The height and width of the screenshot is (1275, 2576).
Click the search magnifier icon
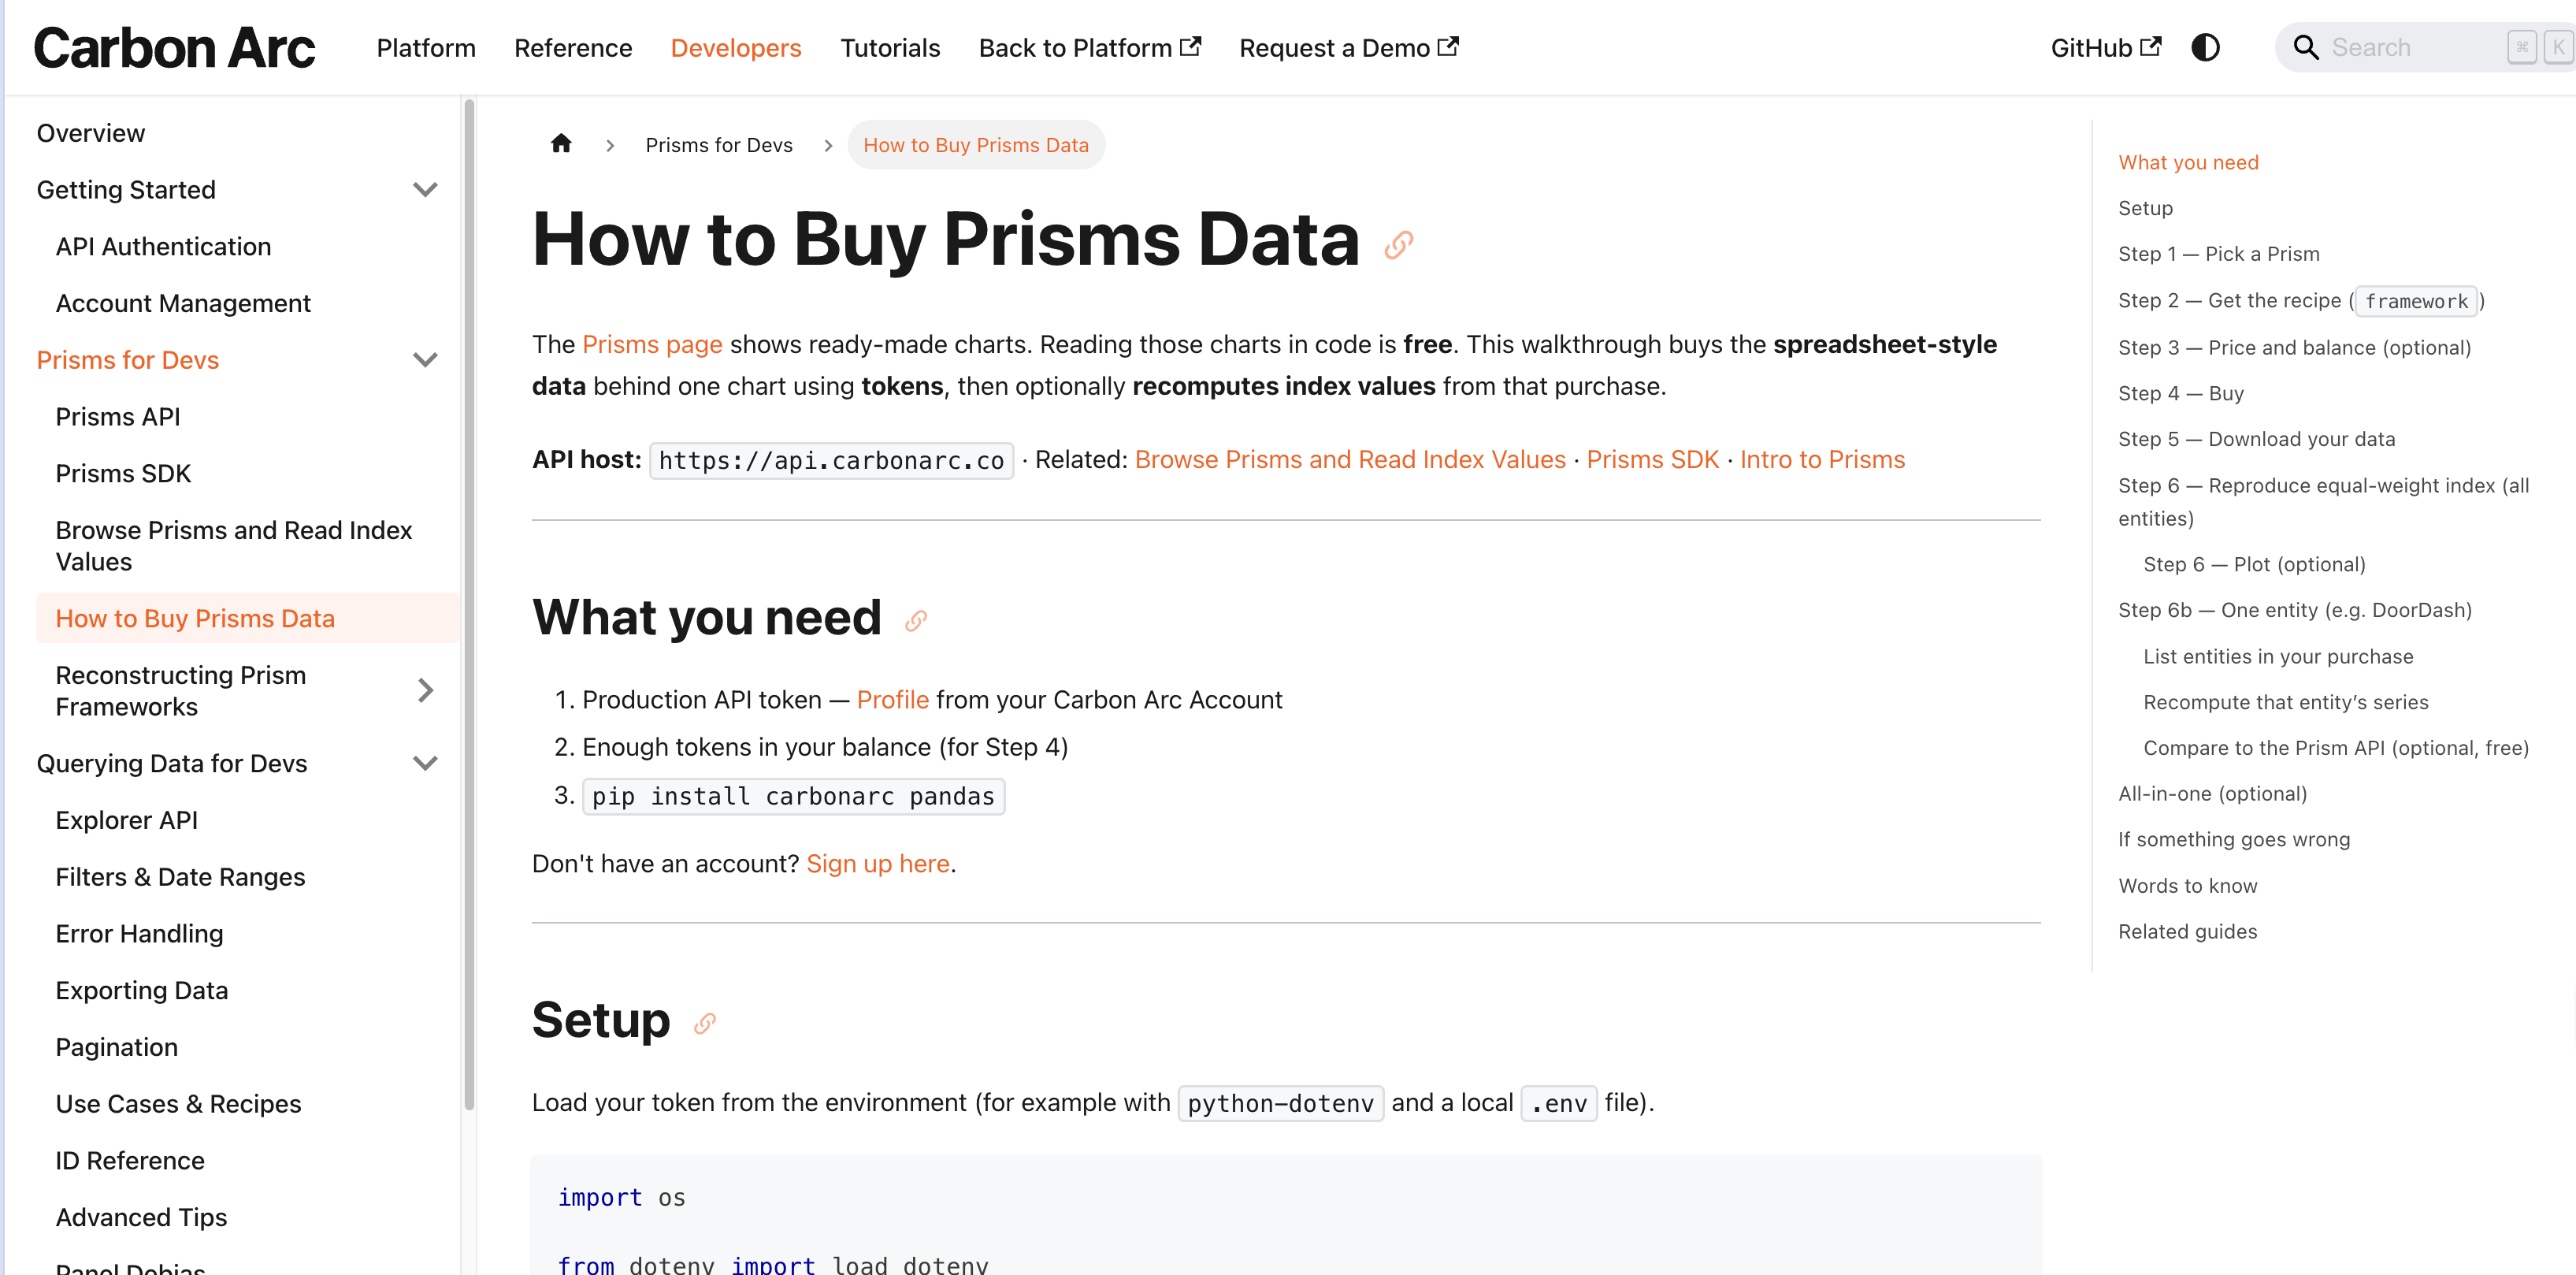click(2305, 47)
